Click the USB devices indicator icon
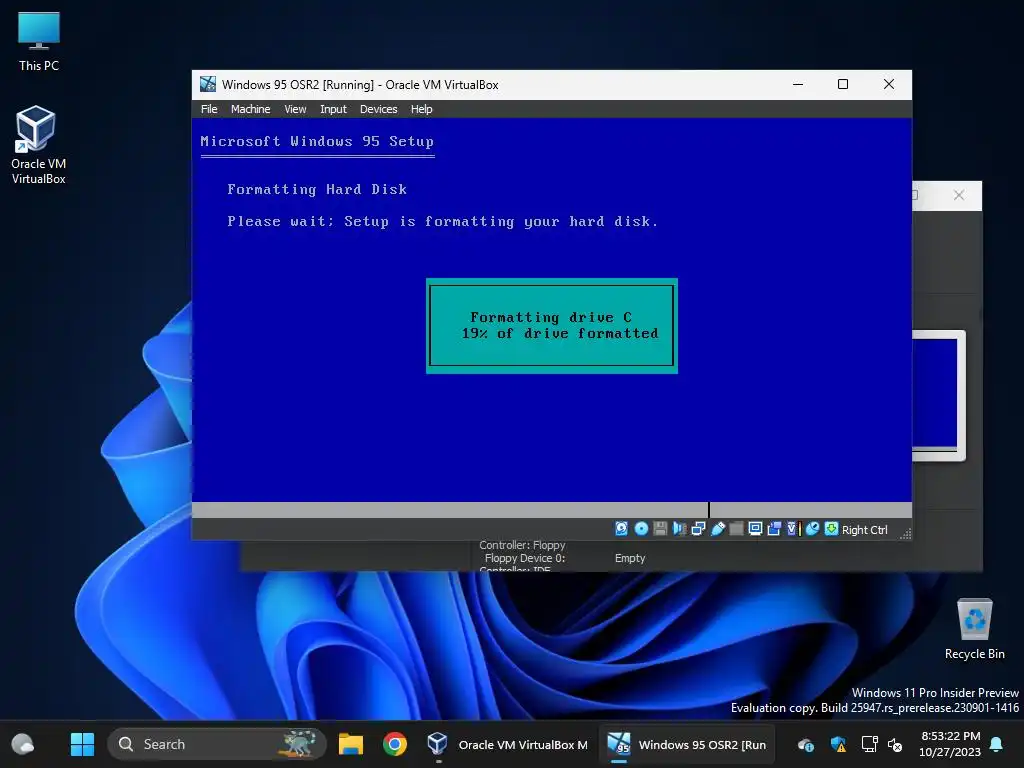 pyautogui.click(x=717, y=529)
